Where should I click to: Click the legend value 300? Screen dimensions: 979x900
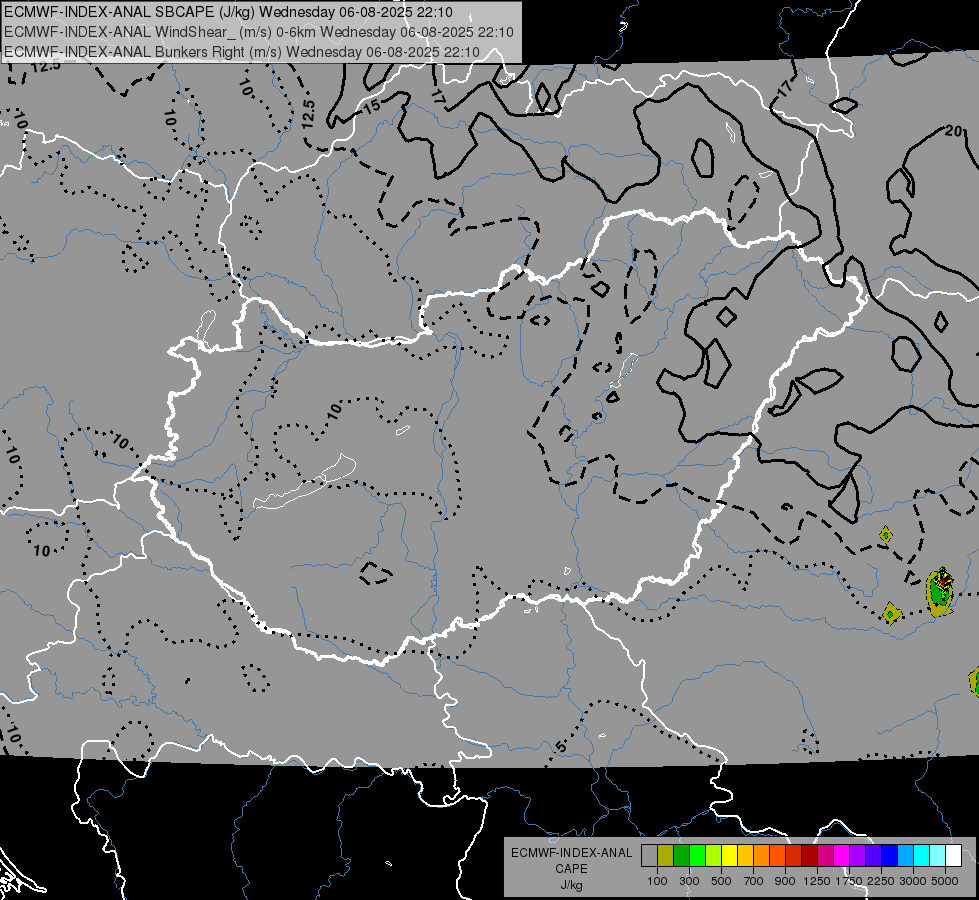click(689, 881)
